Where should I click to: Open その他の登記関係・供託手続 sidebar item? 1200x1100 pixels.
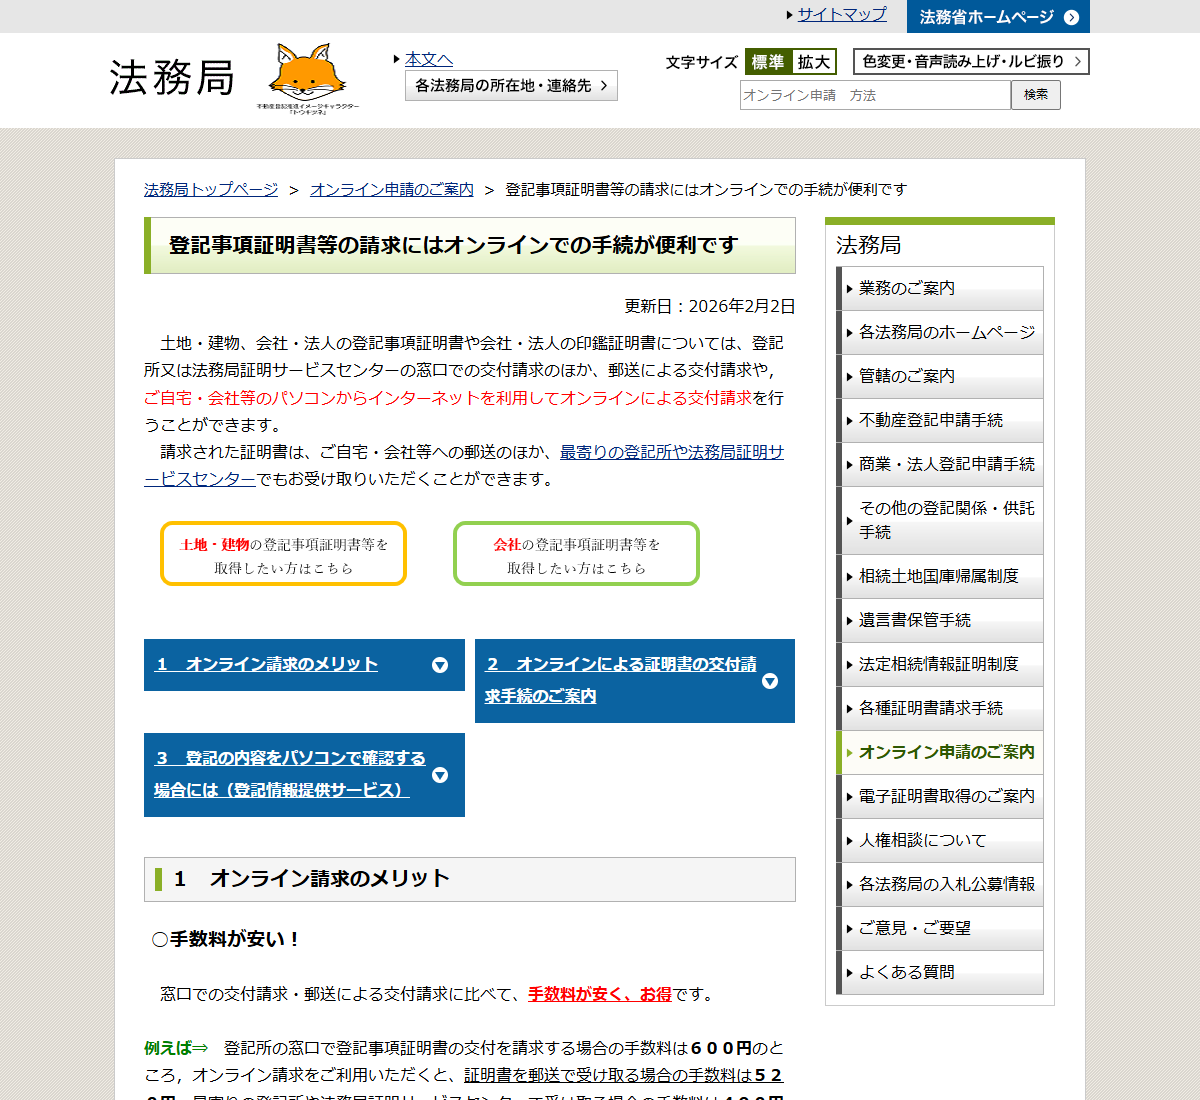tap(940, 520)
